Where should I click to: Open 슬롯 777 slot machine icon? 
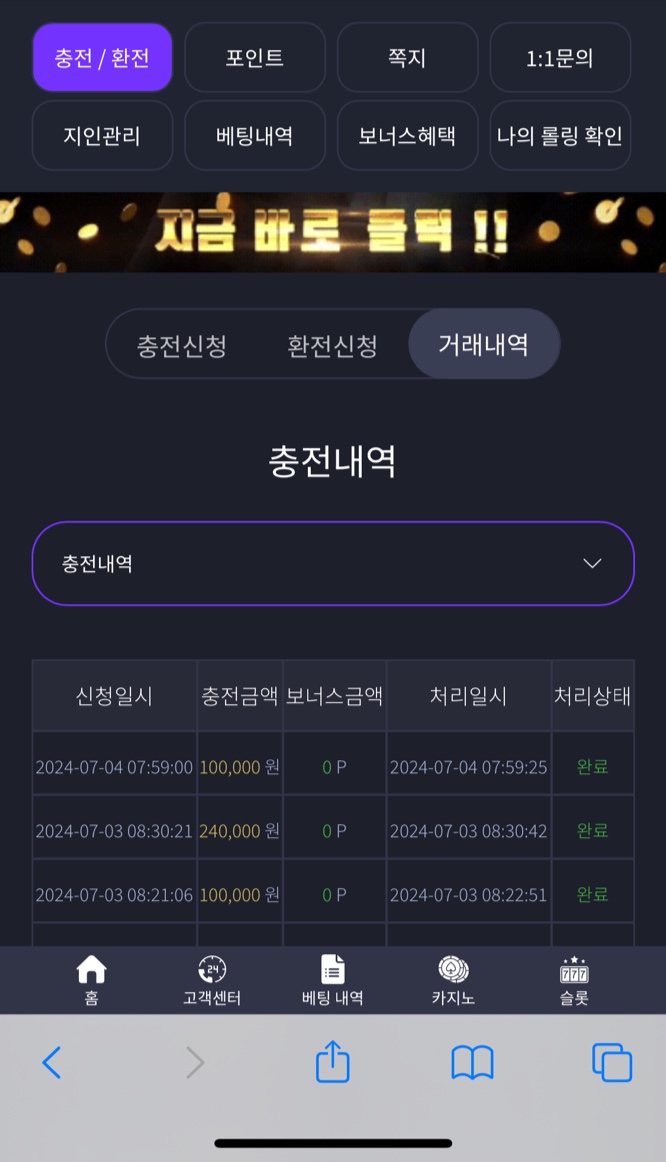(x=574, y=969)
